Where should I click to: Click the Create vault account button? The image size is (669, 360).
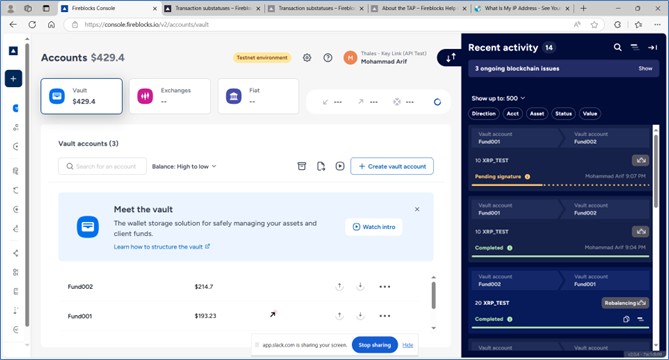pyautogui.click(x=392, y=166)
